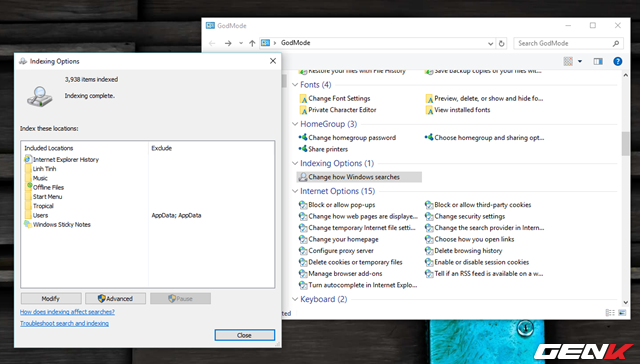Image resolution: width=640 pixels, height=364 pixels.
Task: Collapse the Fonts (4) group
Action: [x=295, y=85]
